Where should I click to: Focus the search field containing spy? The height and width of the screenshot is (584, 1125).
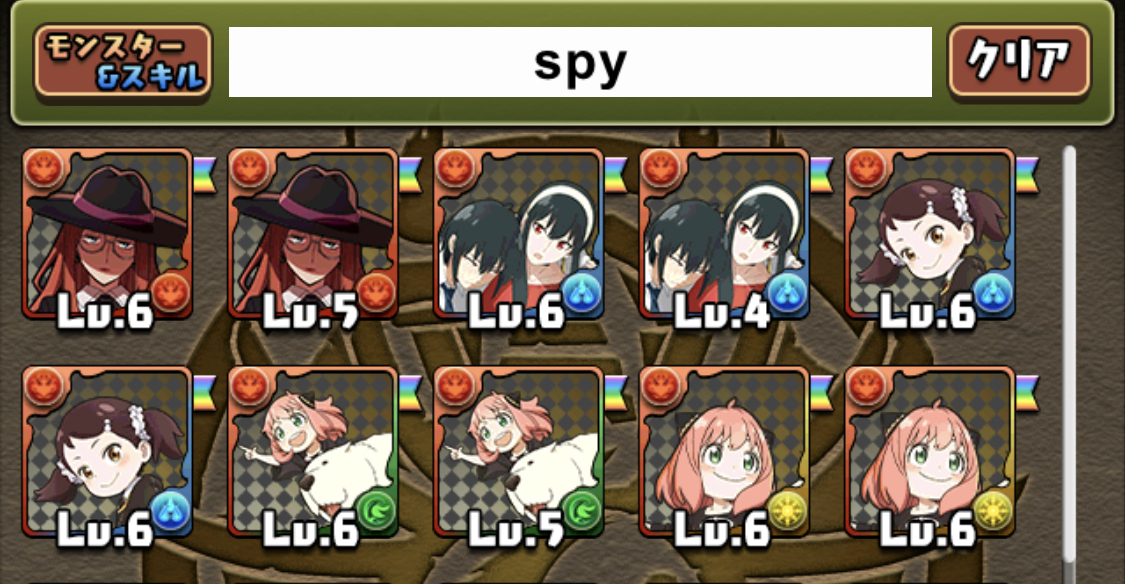[x=580, y=62]
